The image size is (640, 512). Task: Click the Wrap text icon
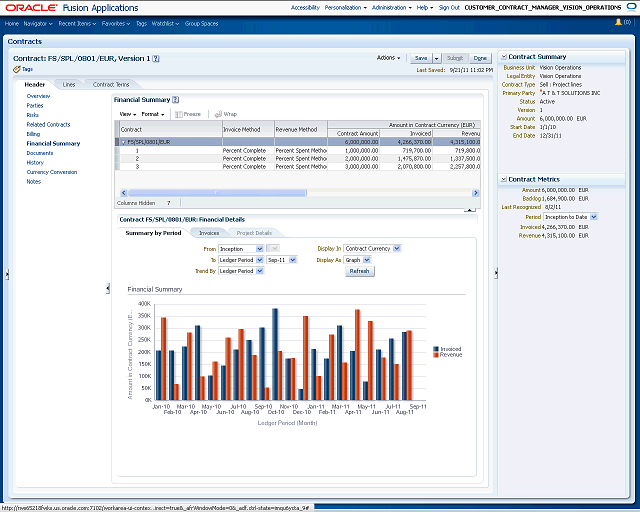[x=218, y=114]
